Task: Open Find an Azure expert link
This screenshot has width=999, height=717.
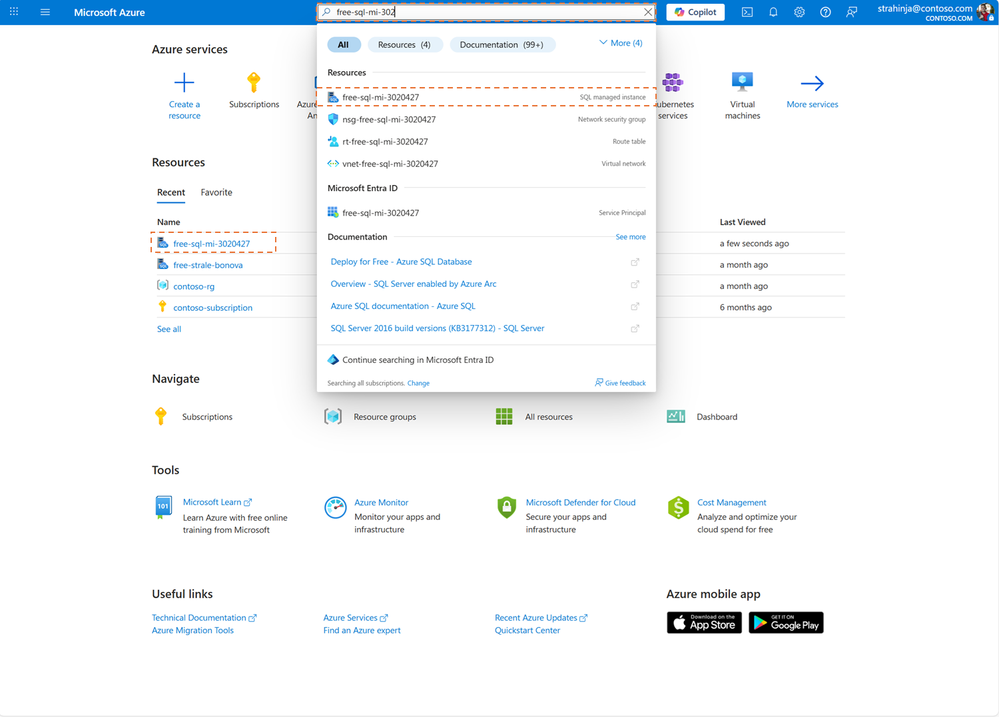Action: coord(362,631)
